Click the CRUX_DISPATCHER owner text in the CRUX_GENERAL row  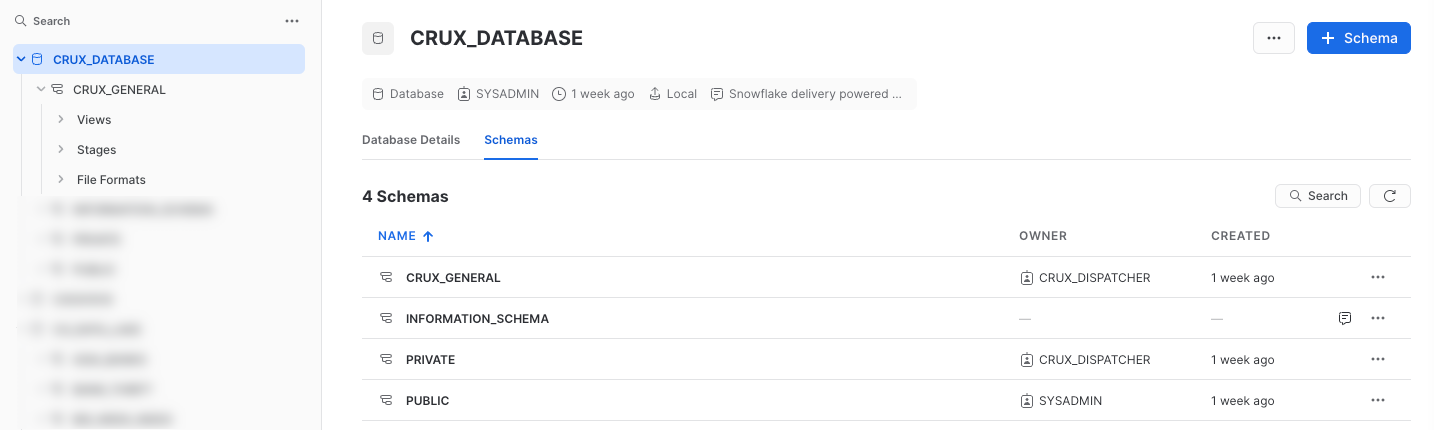pyautogui.click(x=1095, y=278)
